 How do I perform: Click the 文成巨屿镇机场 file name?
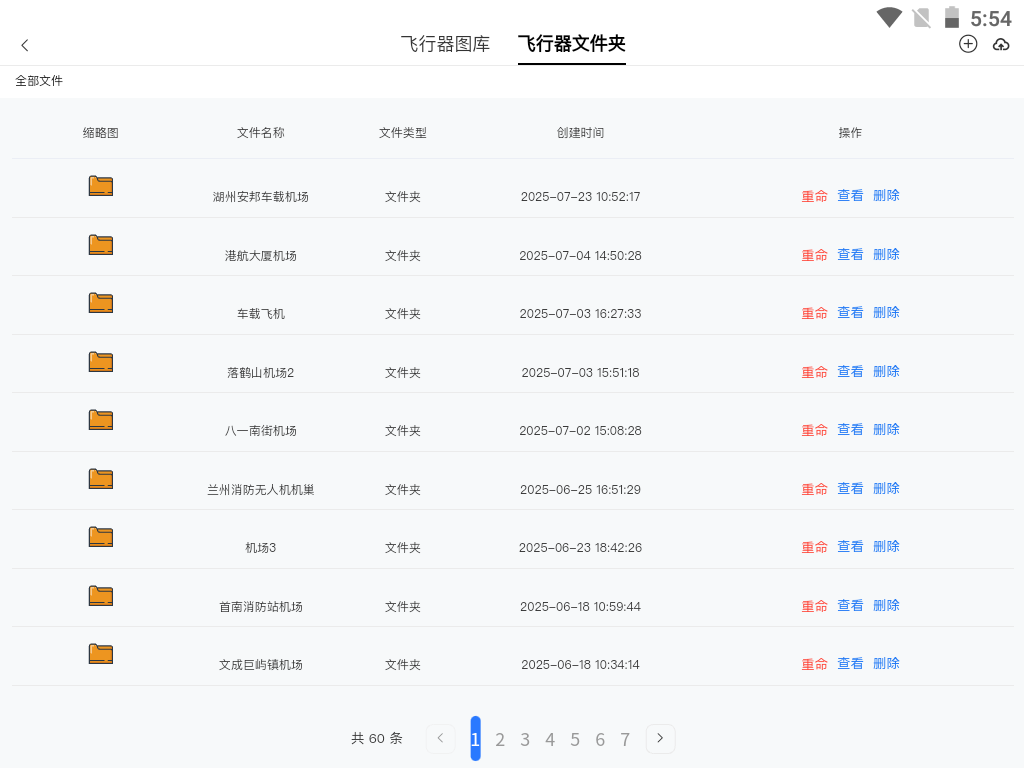(x=261, y=664)
